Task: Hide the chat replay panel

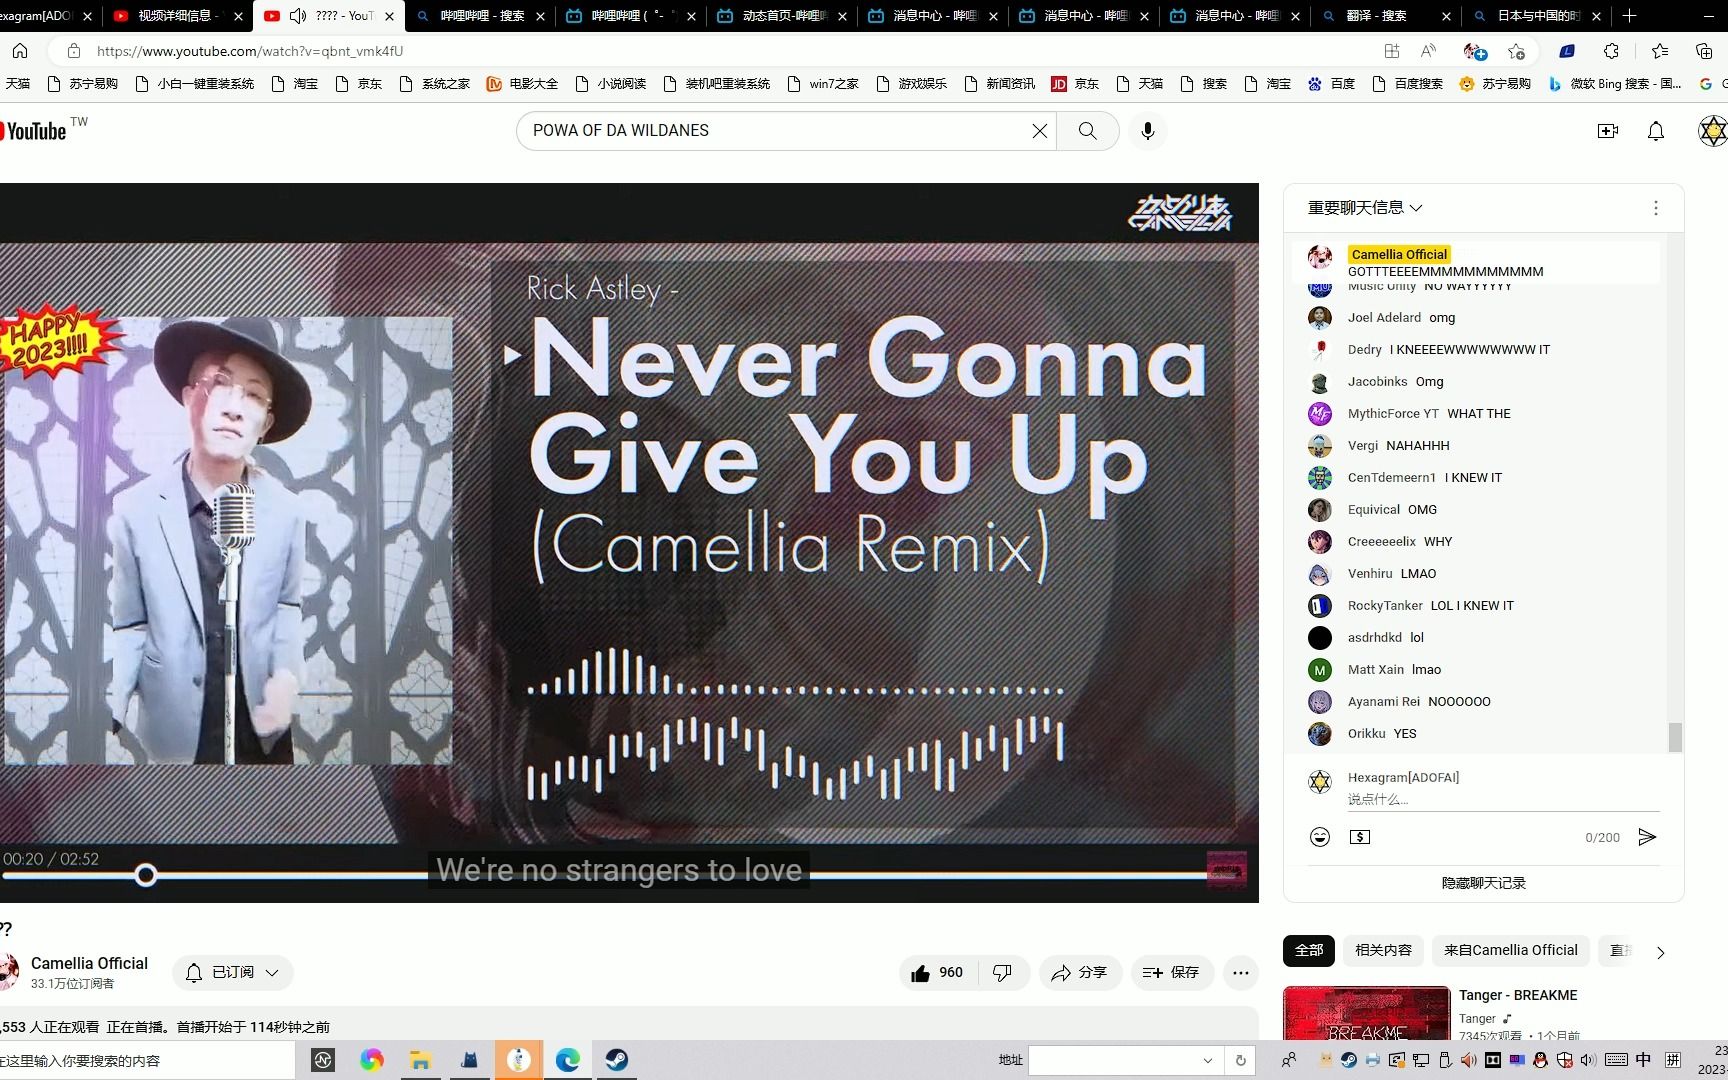Action: (1483, 883)
